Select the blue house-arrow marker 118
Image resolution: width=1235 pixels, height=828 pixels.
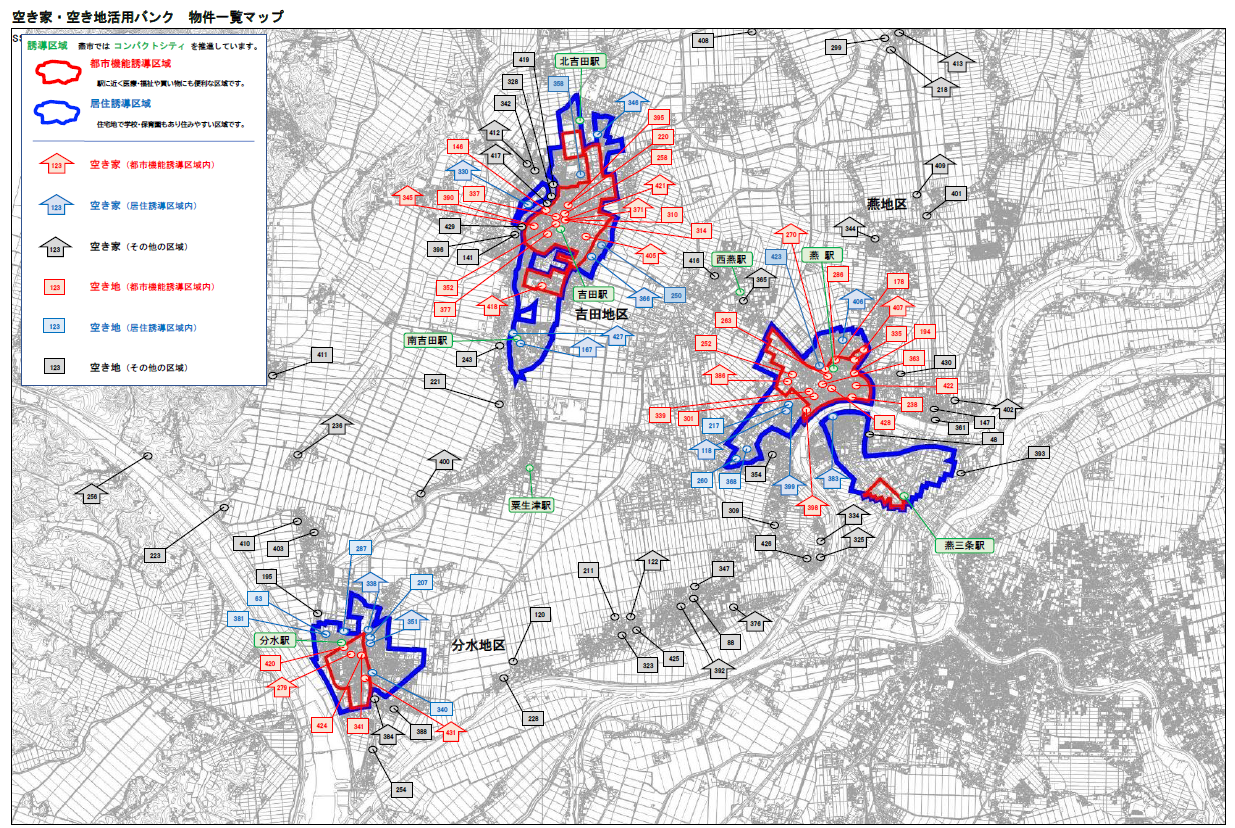click(x=706, y=449)
